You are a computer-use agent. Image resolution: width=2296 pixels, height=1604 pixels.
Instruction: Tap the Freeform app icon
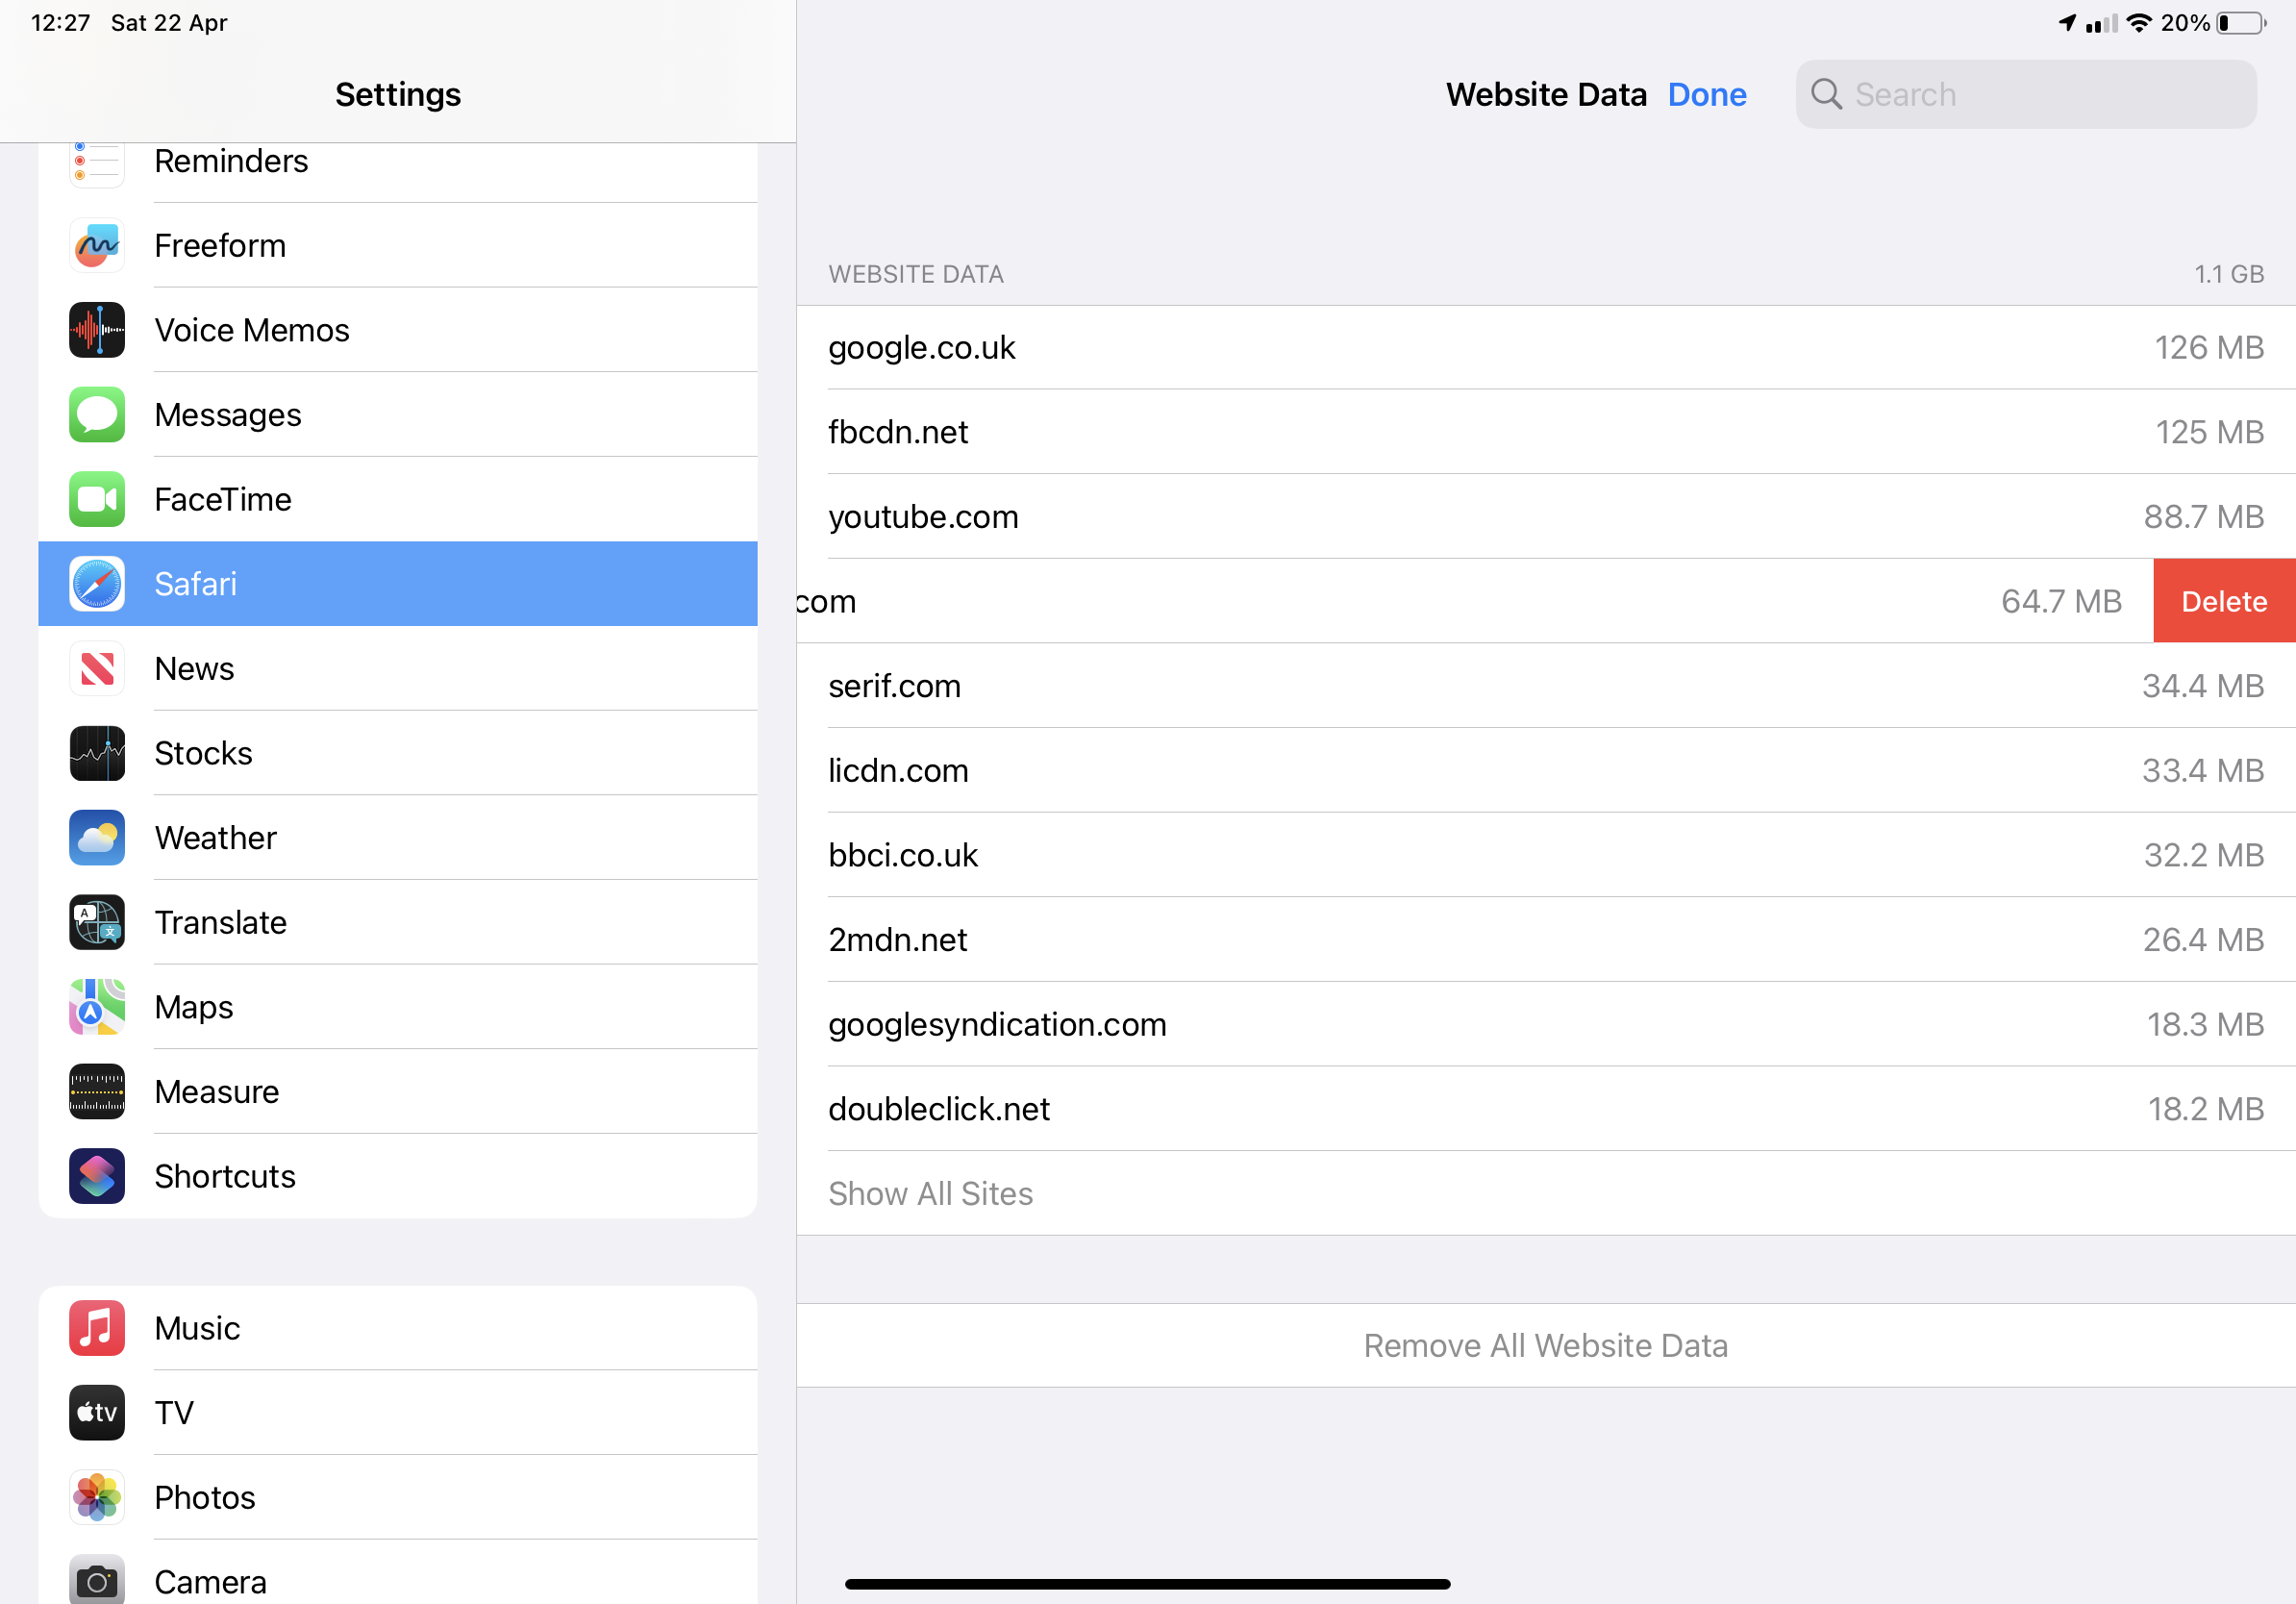pos(97,246)
